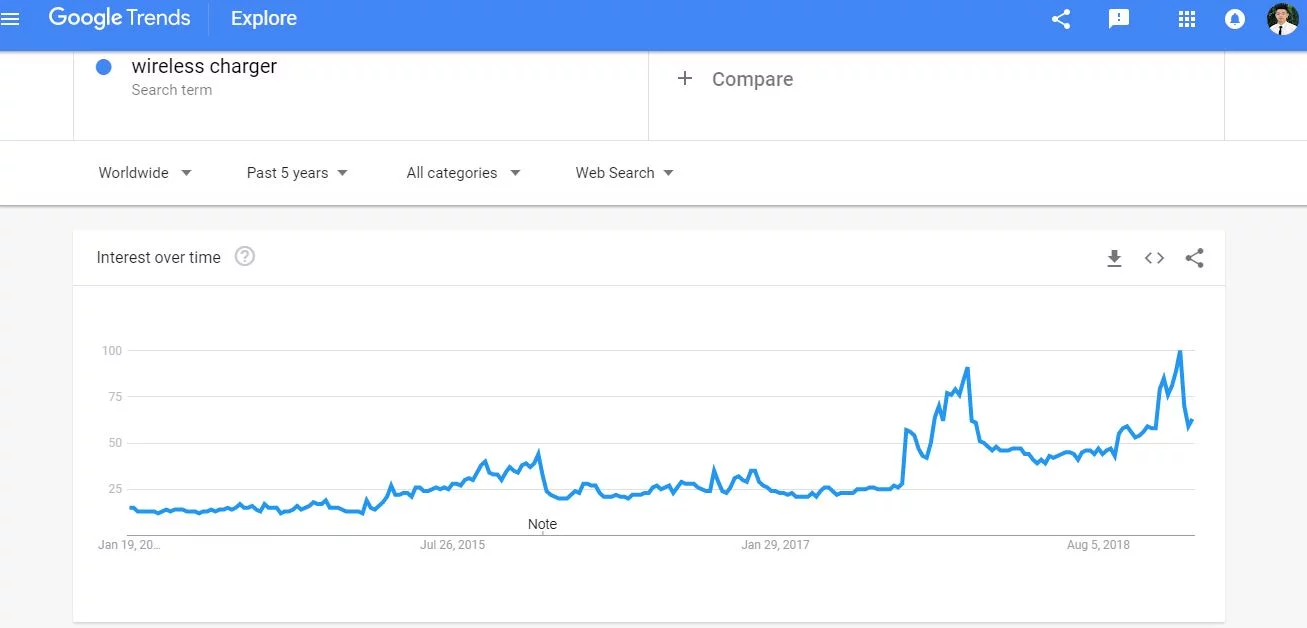Open the user account avatar

click(x=1282, y=19)
